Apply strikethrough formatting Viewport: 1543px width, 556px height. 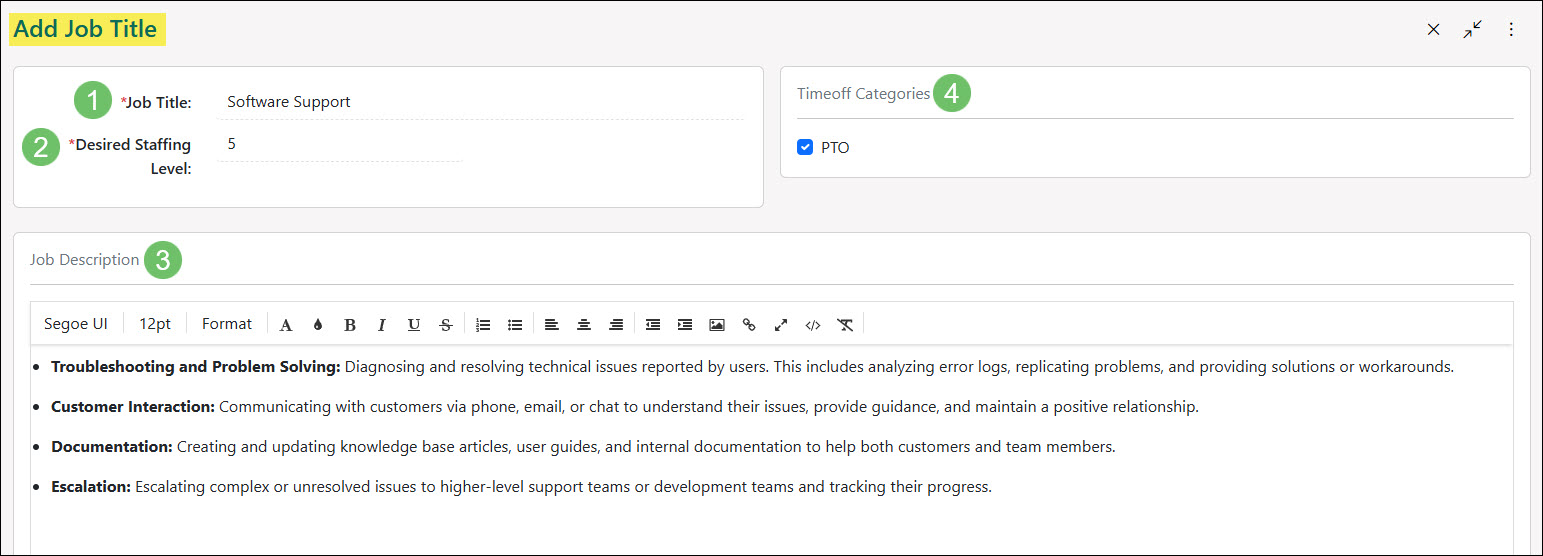tap(446, 325)
